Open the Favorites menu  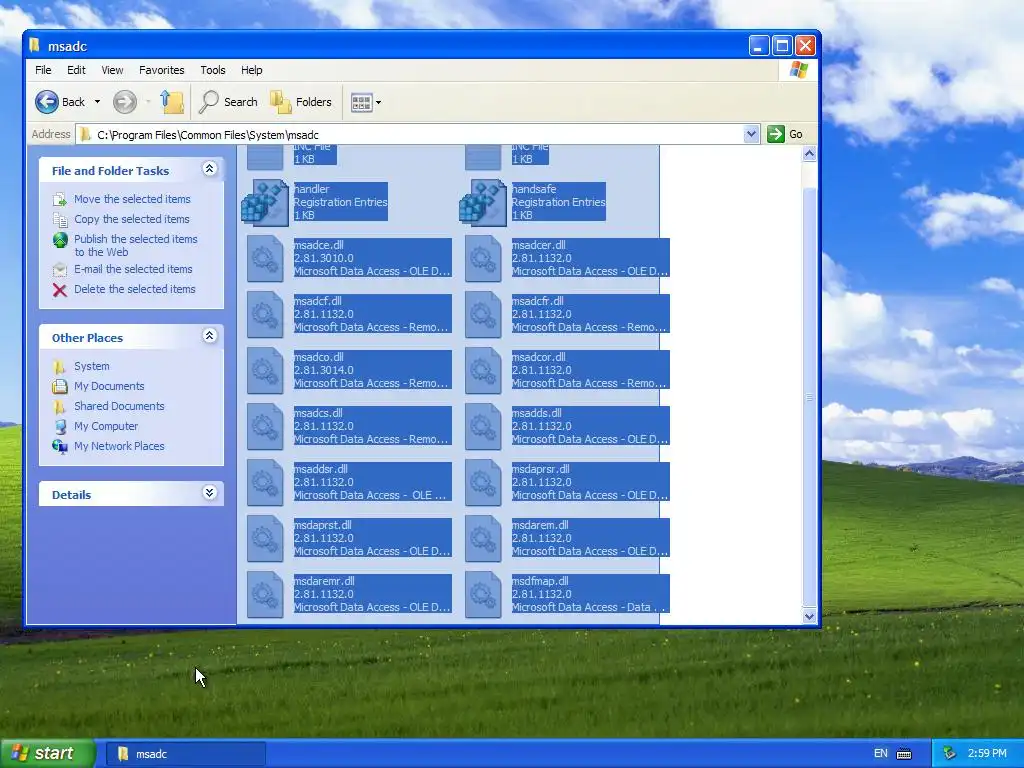(161, 70)
